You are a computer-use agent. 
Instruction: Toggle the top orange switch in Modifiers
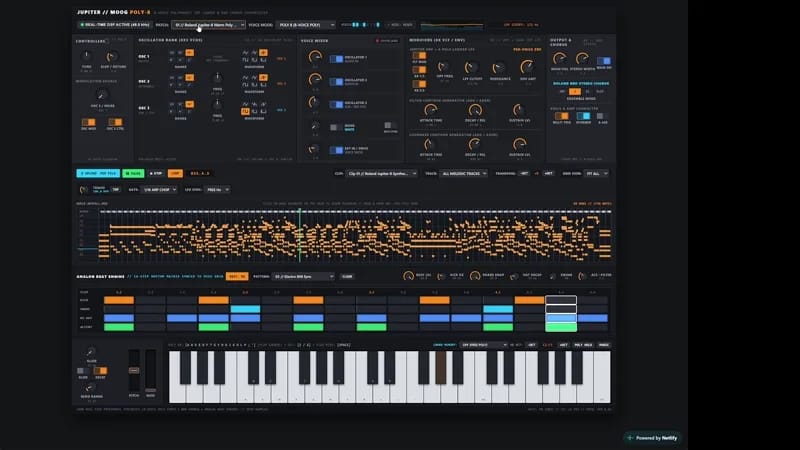(419, 55)
